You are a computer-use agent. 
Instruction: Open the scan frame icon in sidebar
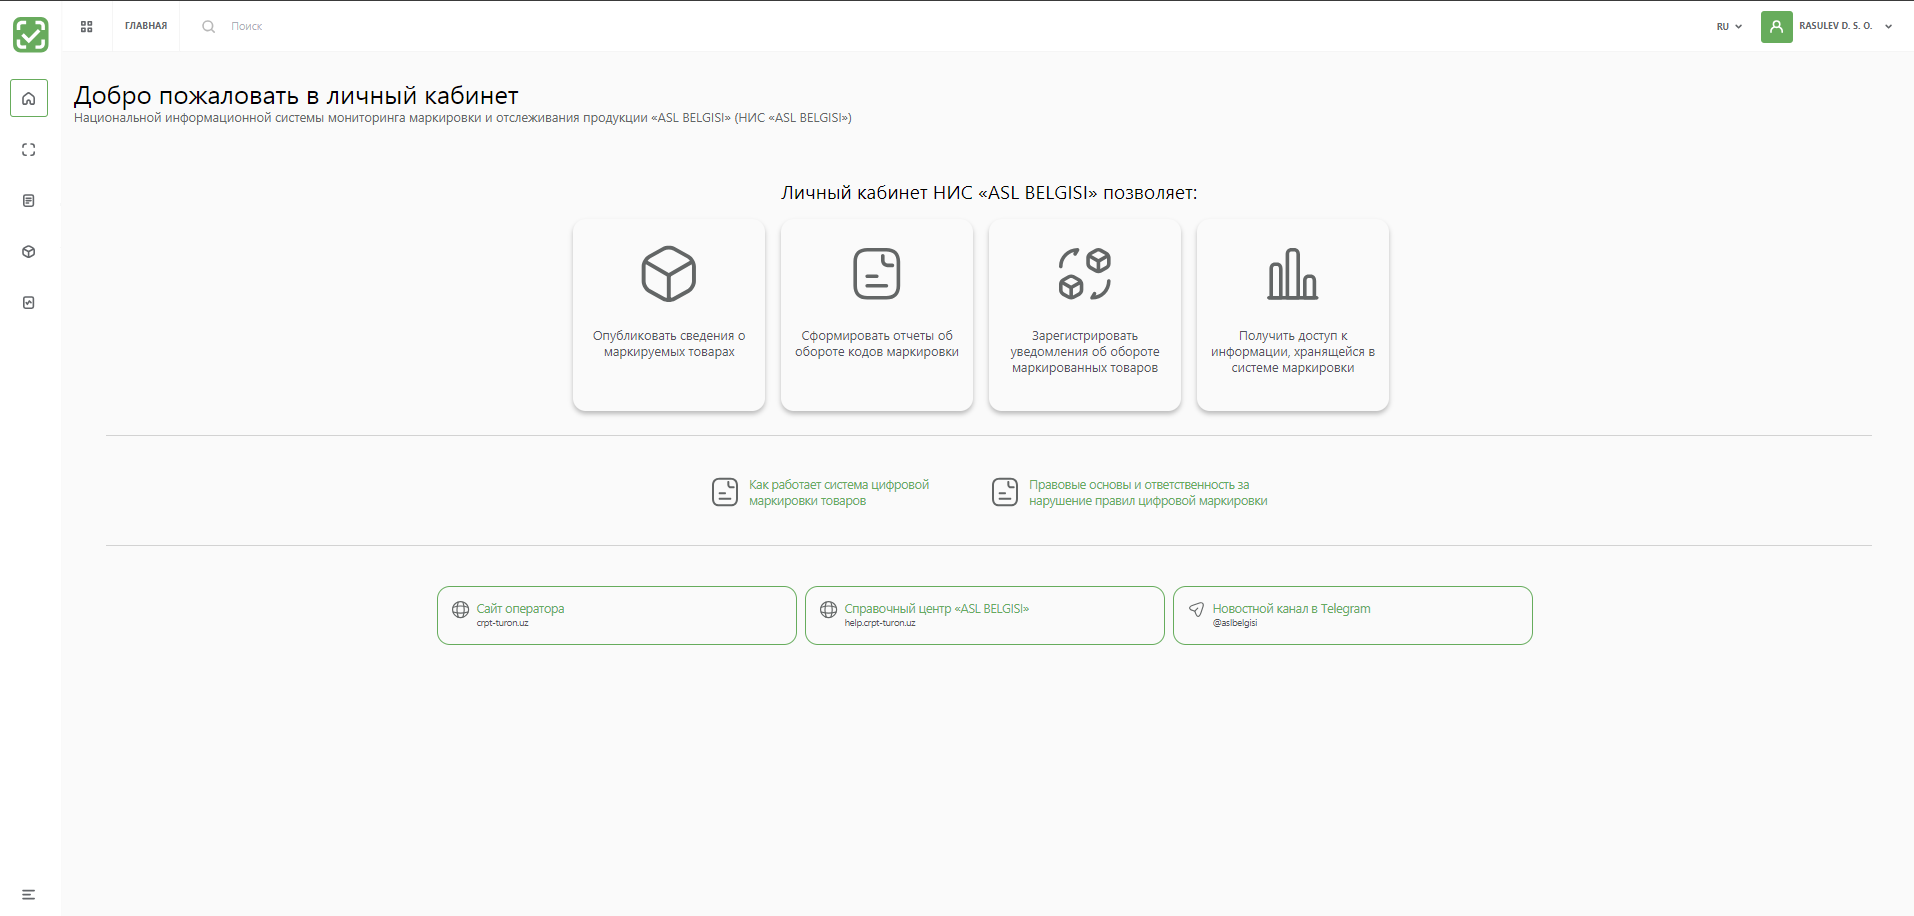pyautogui.click(x=29, y=150)
